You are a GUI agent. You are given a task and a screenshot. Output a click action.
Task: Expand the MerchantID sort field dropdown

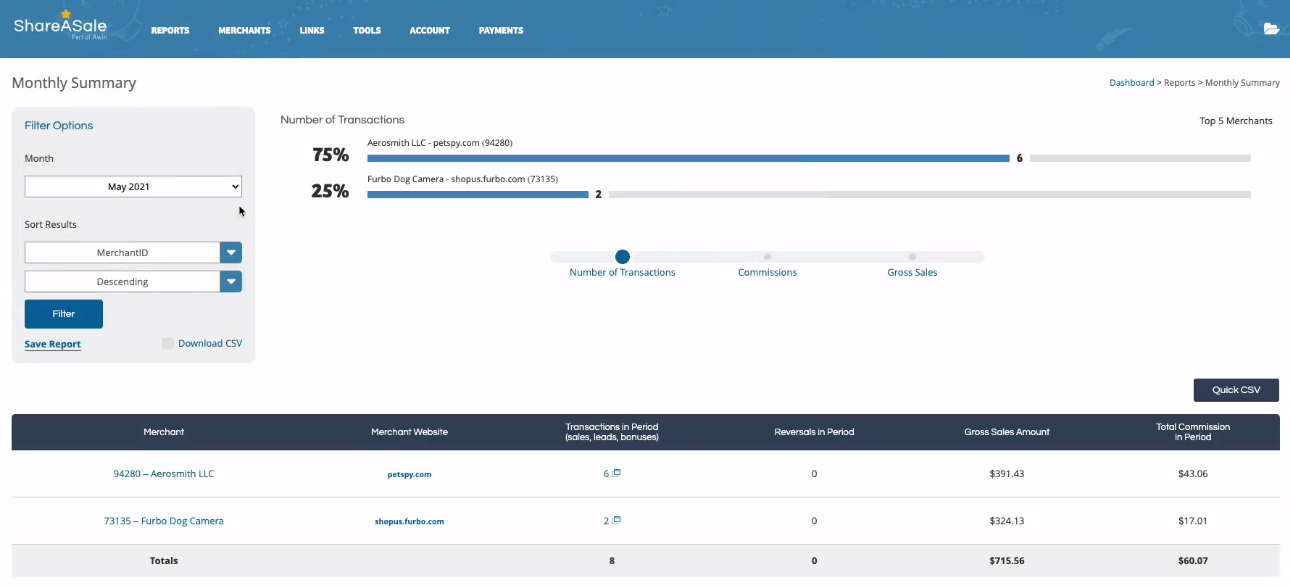tap(231, 253)
